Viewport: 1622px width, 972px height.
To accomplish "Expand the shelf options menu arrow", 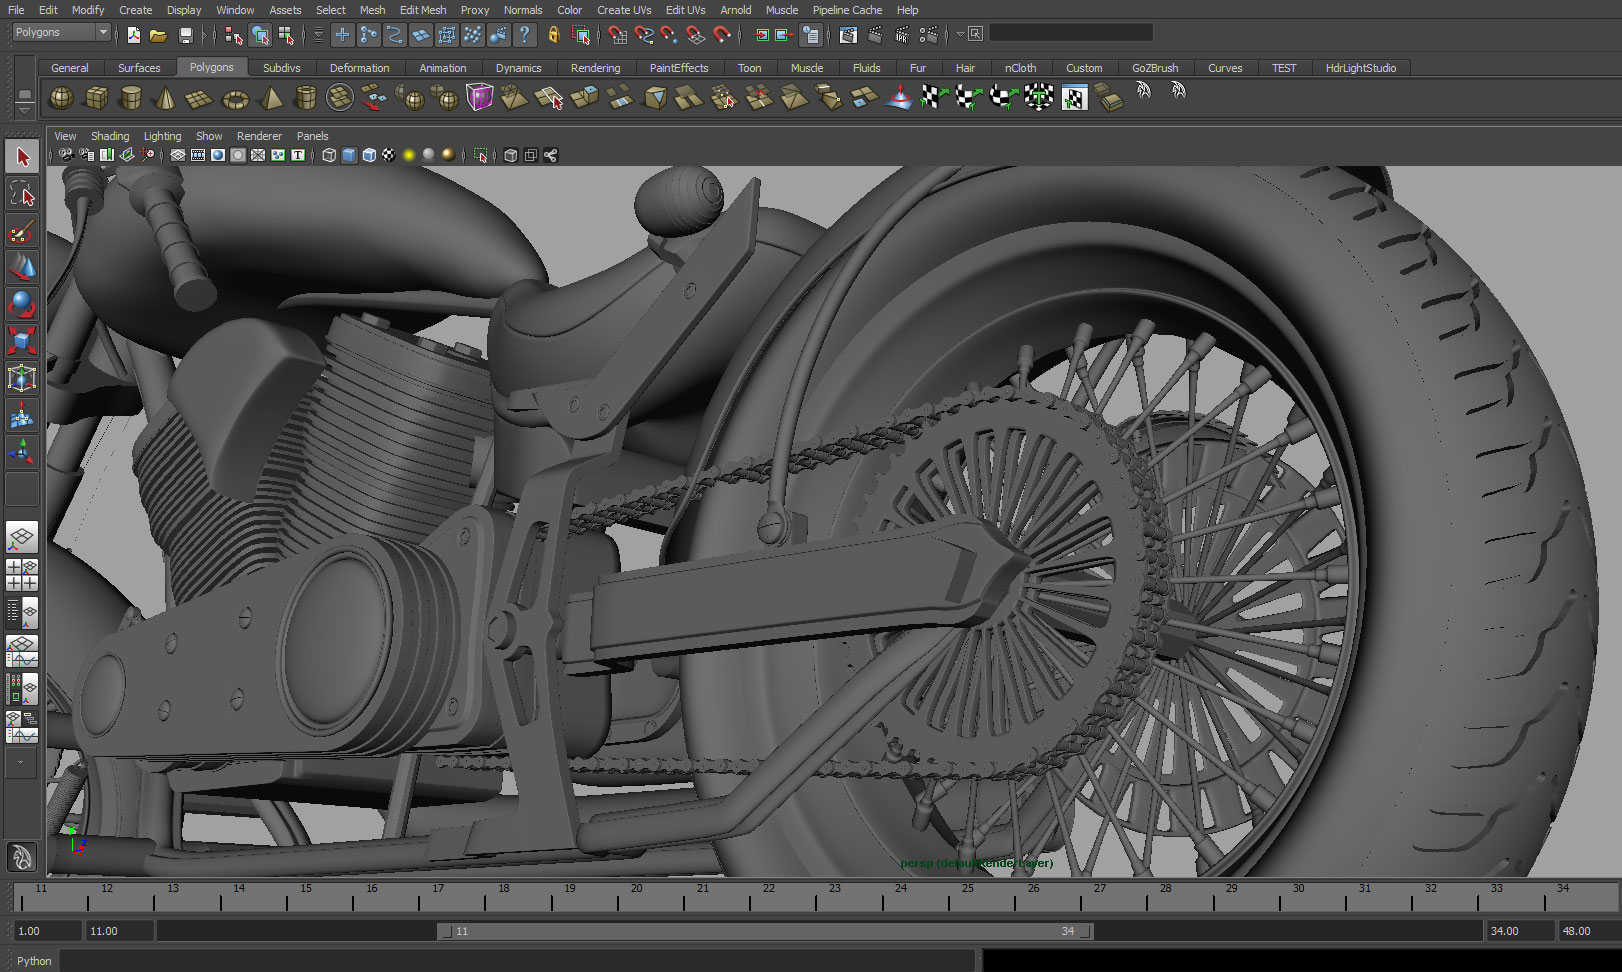I will pyautogui.click(x=25, y=112).
